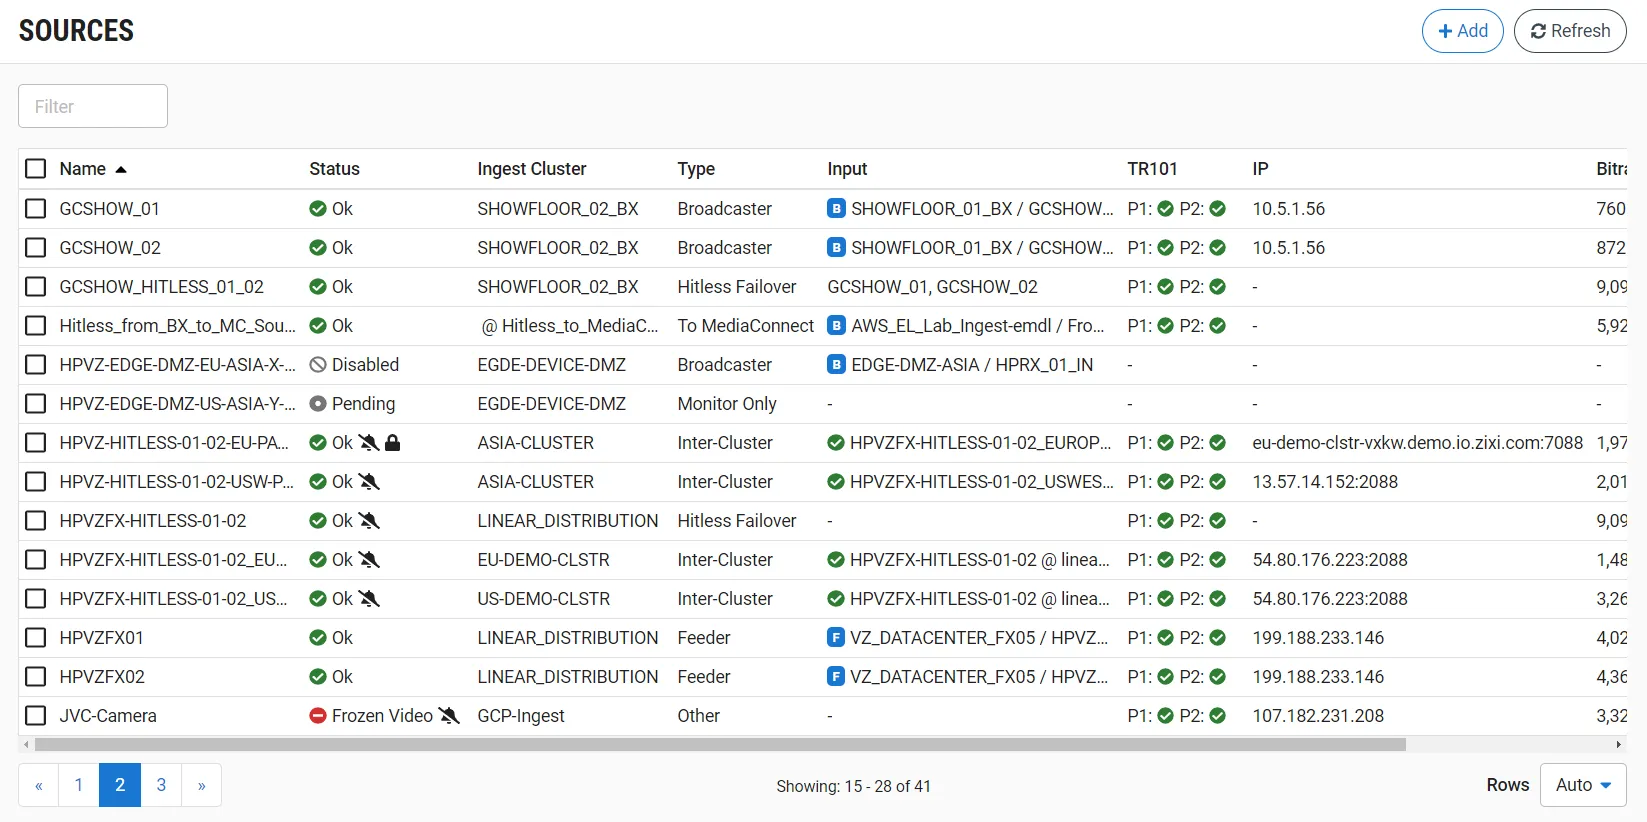Click the 'Monitor Only' type cell
This screenshot has width=1647, height=822.
[727, 404]
